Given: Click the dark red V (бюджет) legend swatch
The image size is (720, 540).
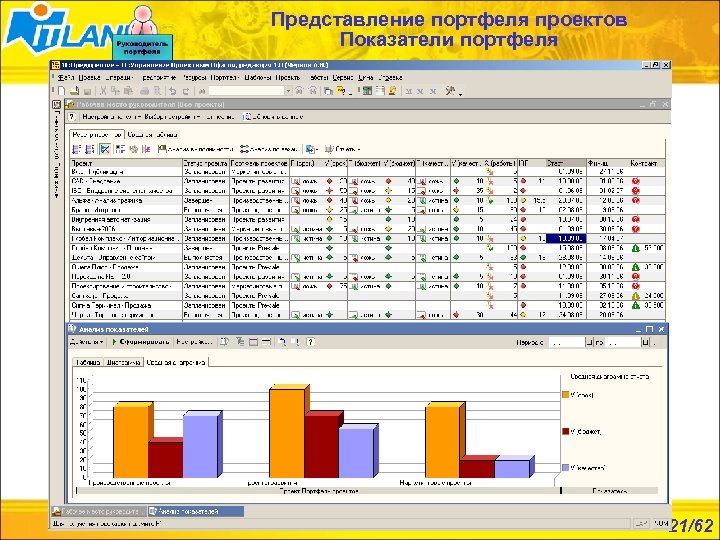Looking at the screenshot, I should [566, 431].
